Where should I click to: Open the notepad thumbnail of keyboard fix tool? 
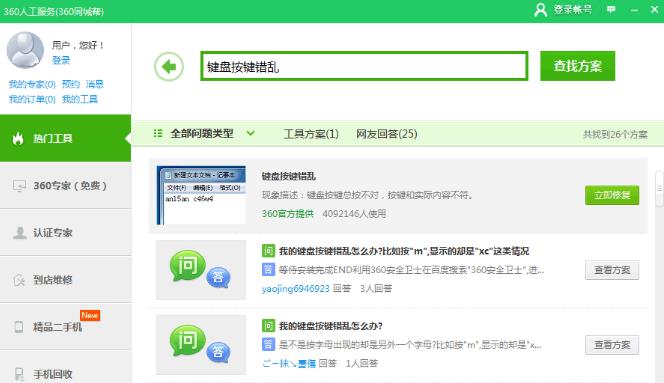[x=201, y=195]
